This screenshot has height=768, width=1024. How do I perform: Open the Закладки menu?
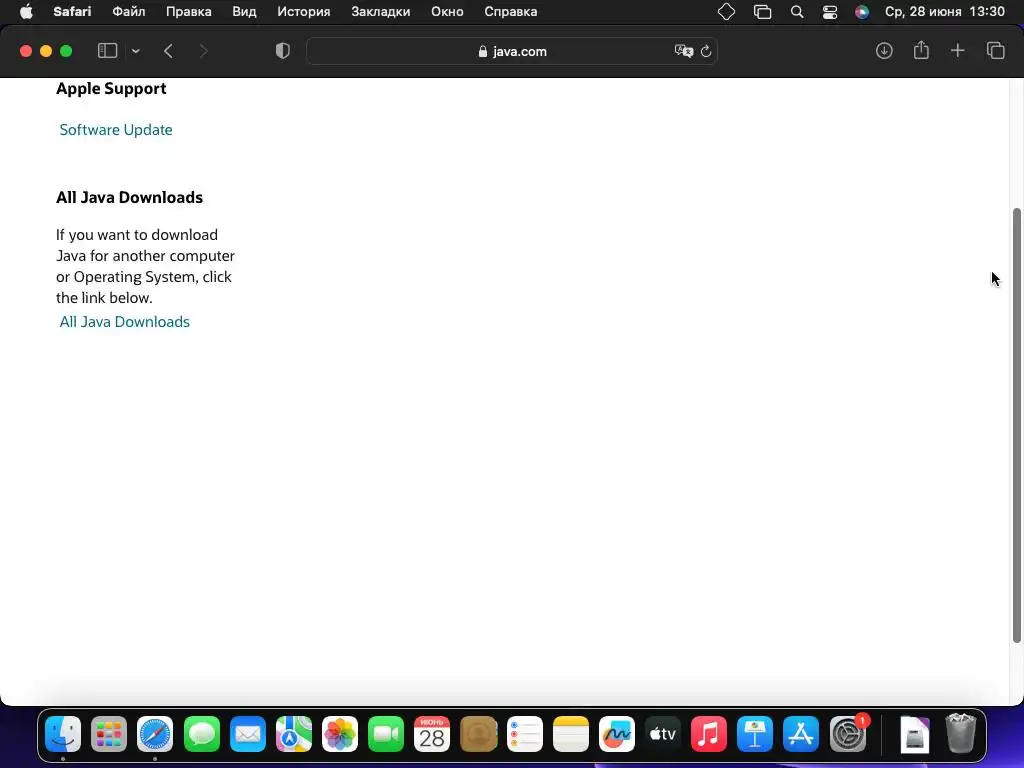pos(381,12)
